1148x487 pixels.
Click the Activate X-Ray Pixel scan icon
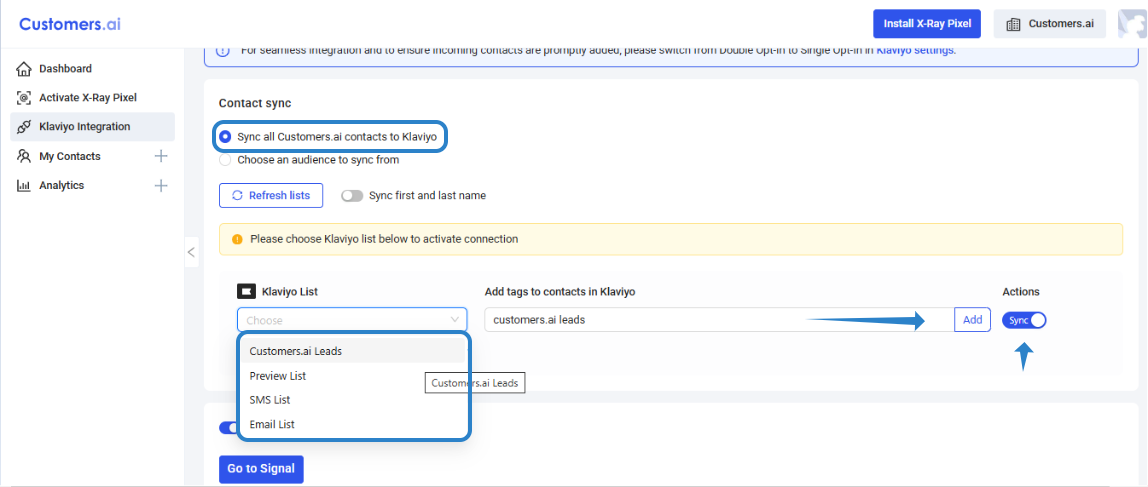click(x=24, y=98)
